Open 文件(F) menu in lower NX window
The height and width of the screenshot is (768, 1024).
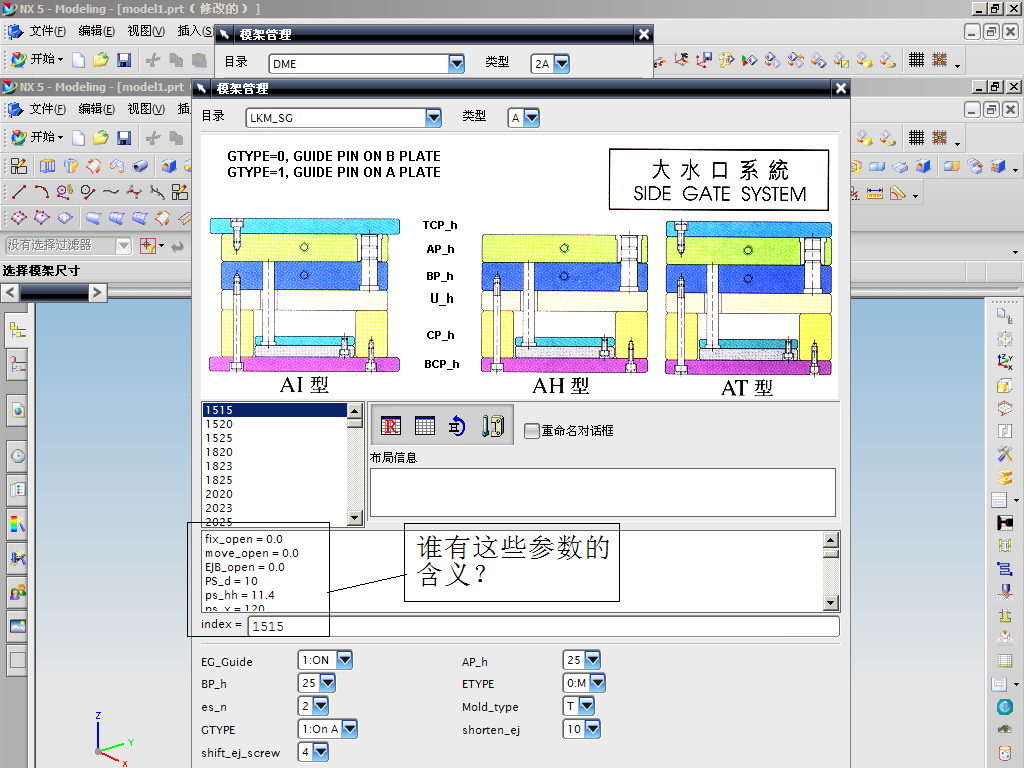47,109
